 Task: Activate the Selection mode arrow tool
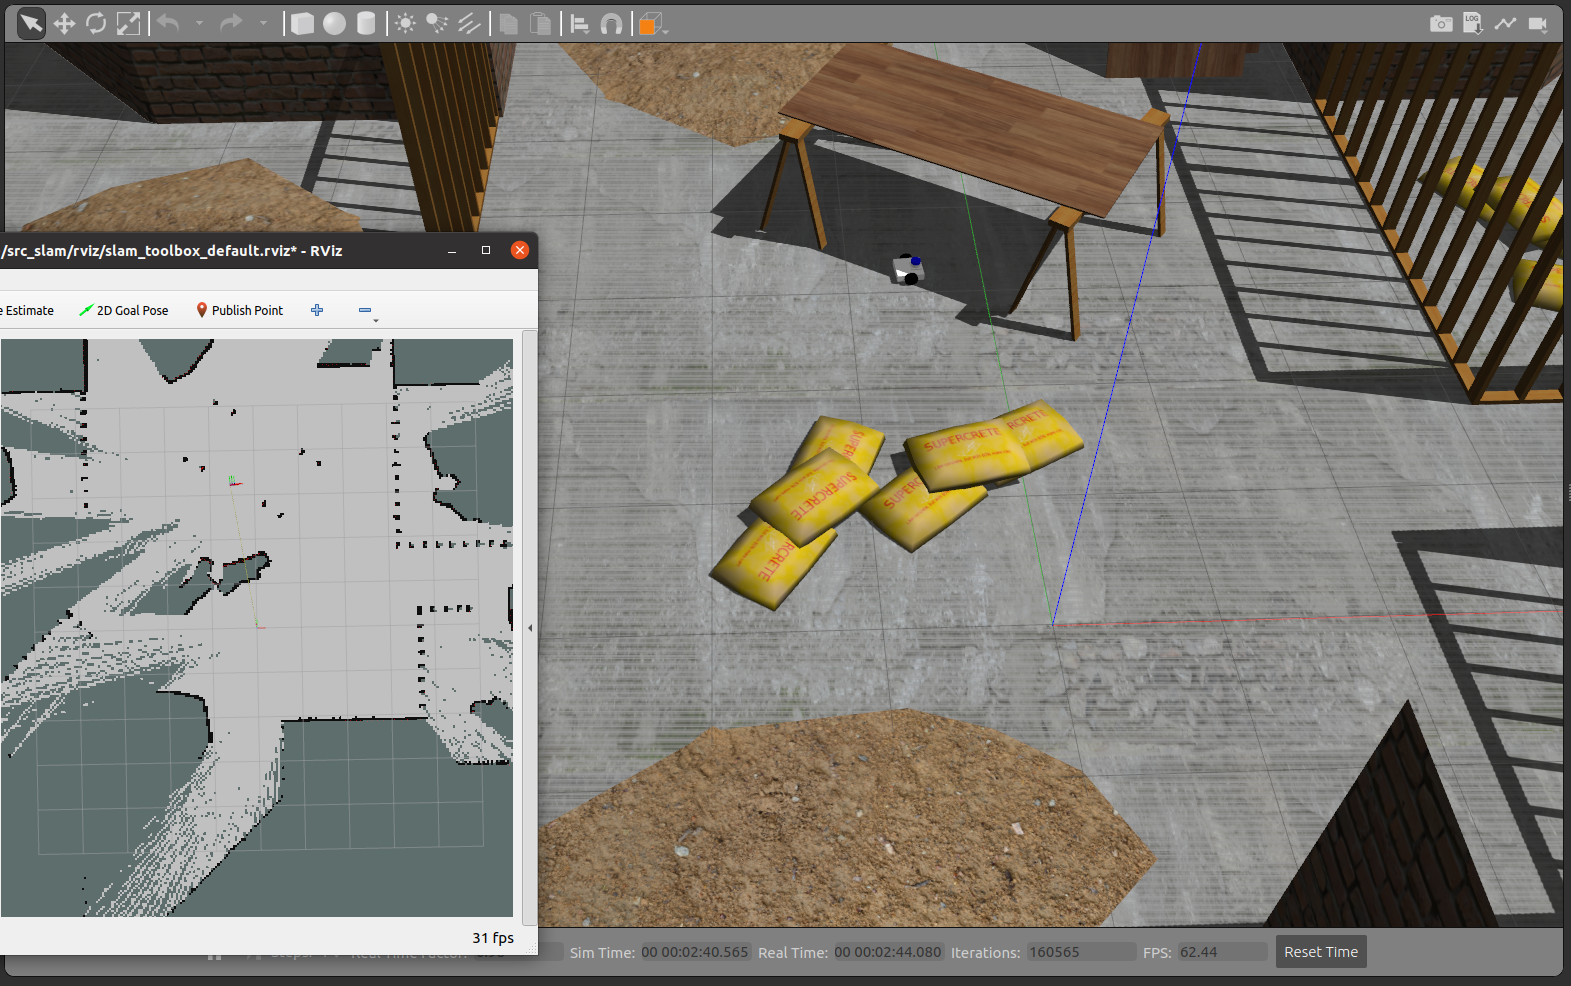pyautogui.click(x=32, y=23)
